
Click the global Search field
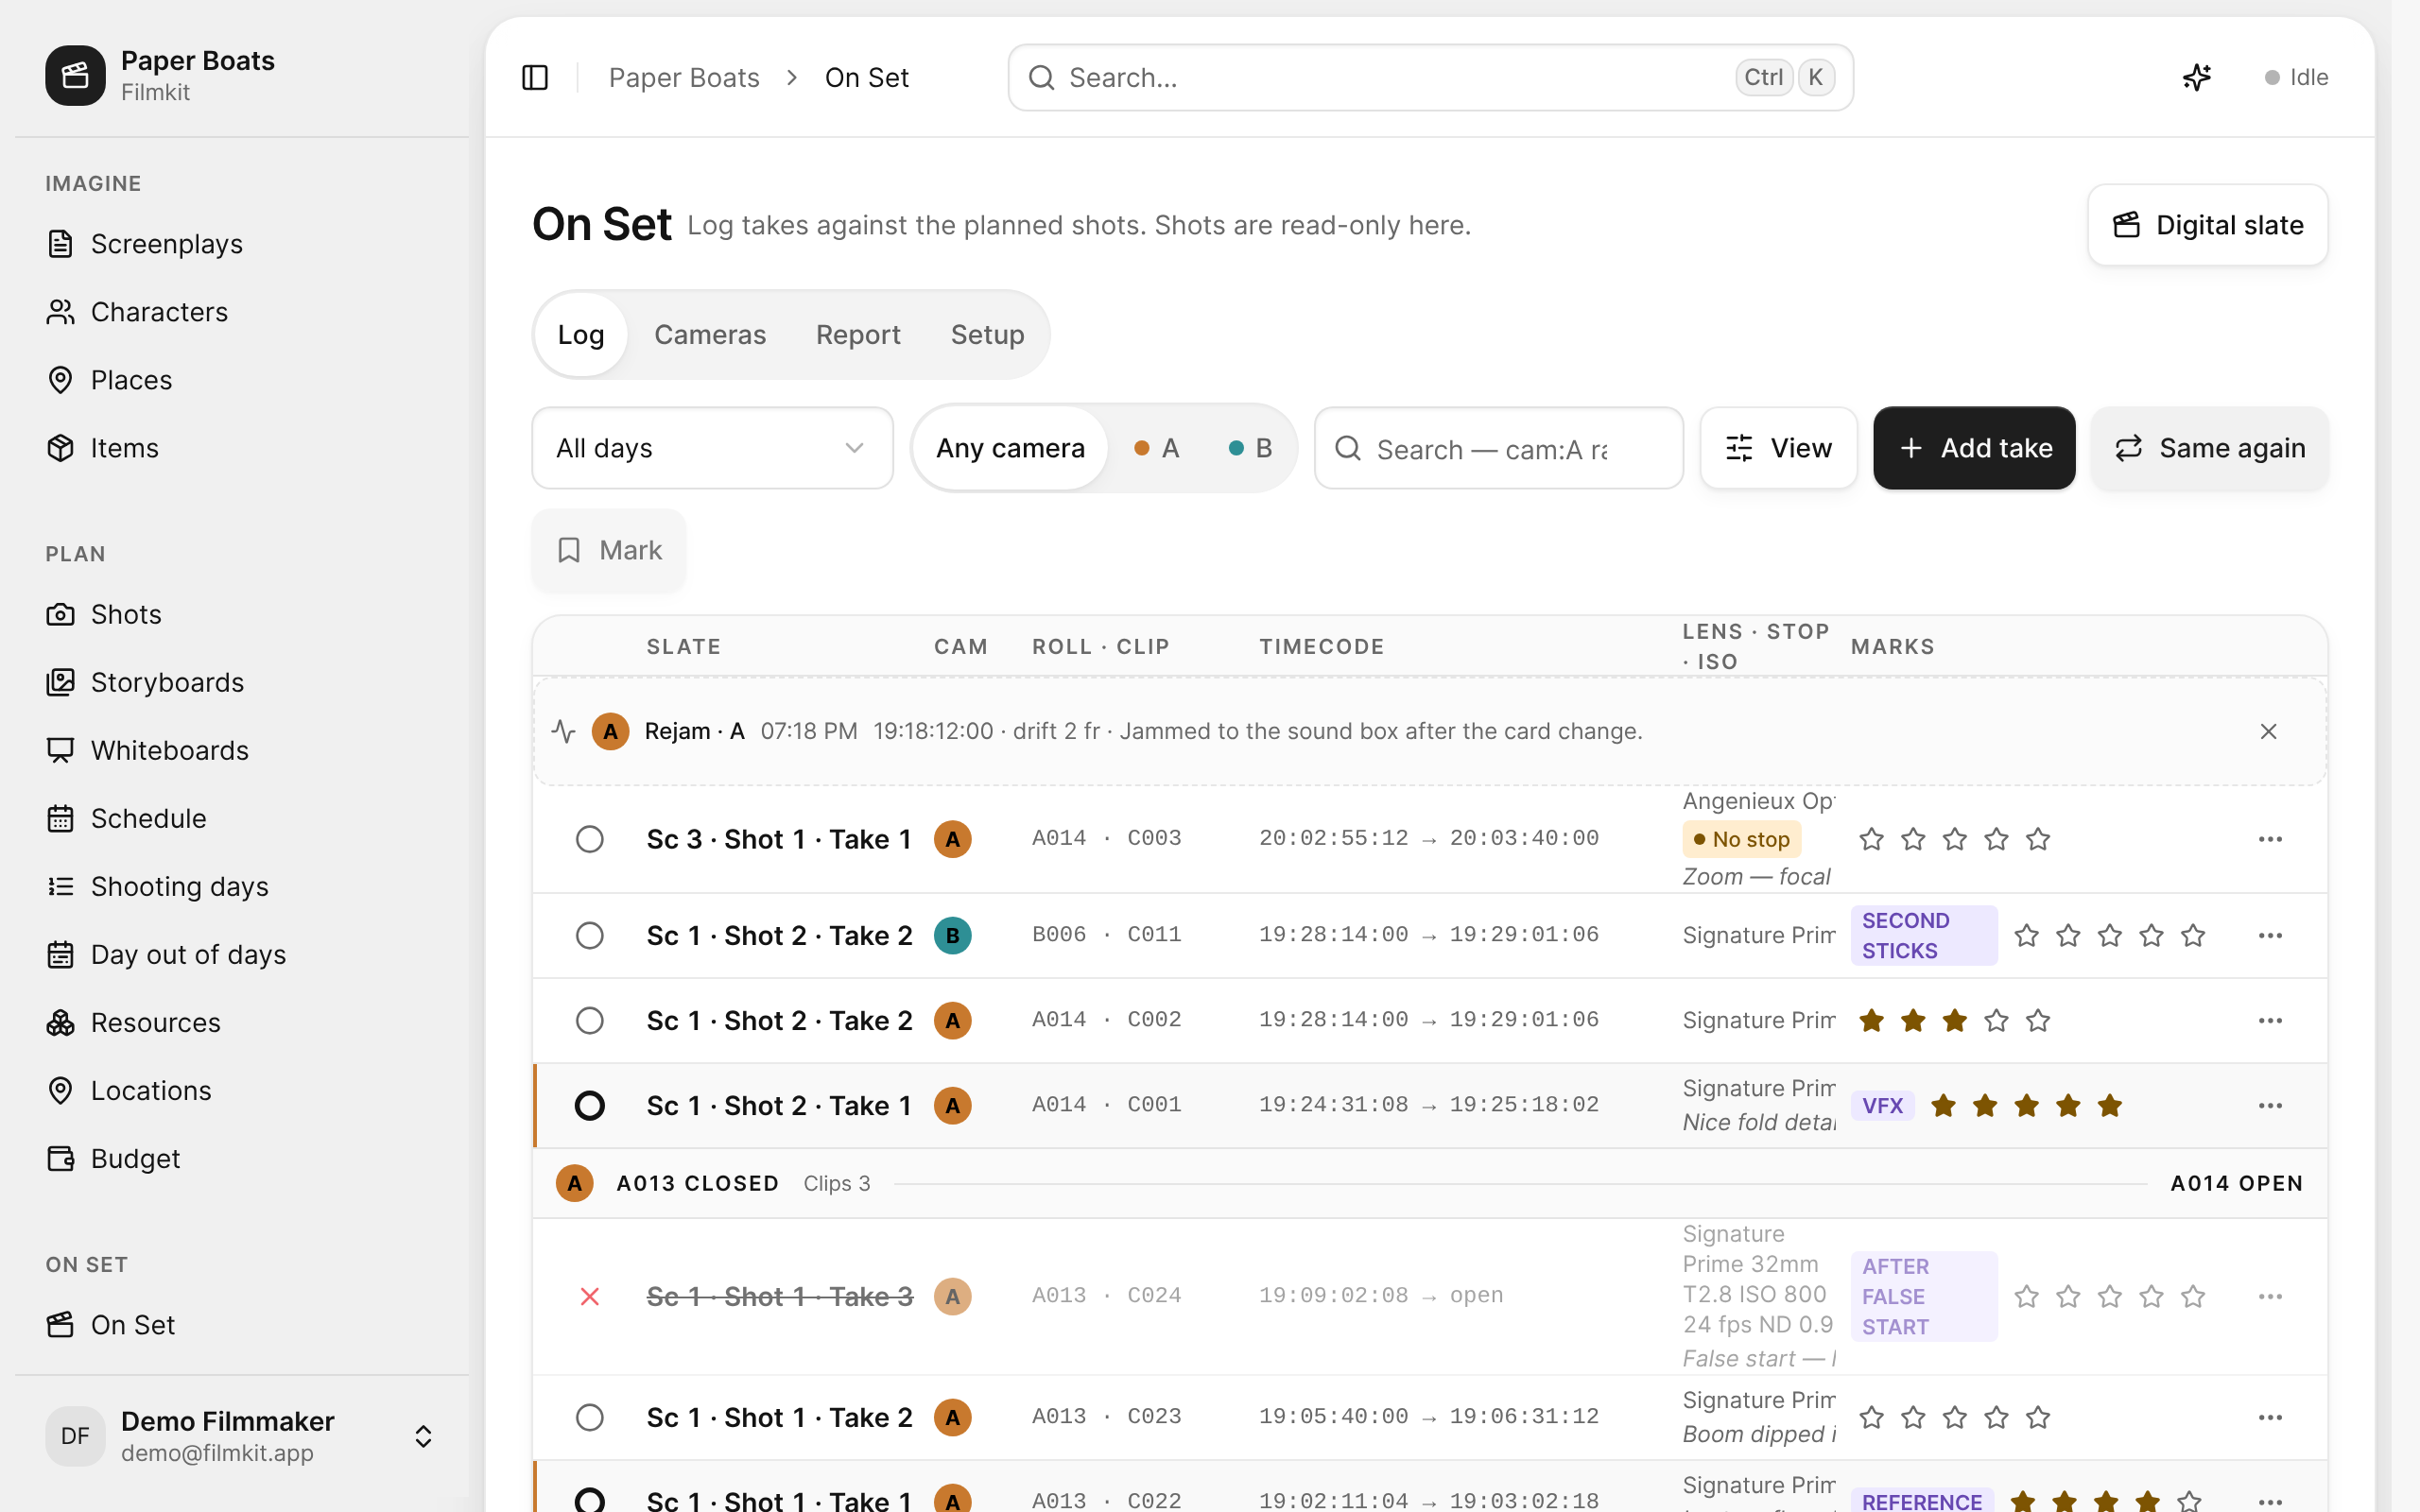click(1431, 77)
